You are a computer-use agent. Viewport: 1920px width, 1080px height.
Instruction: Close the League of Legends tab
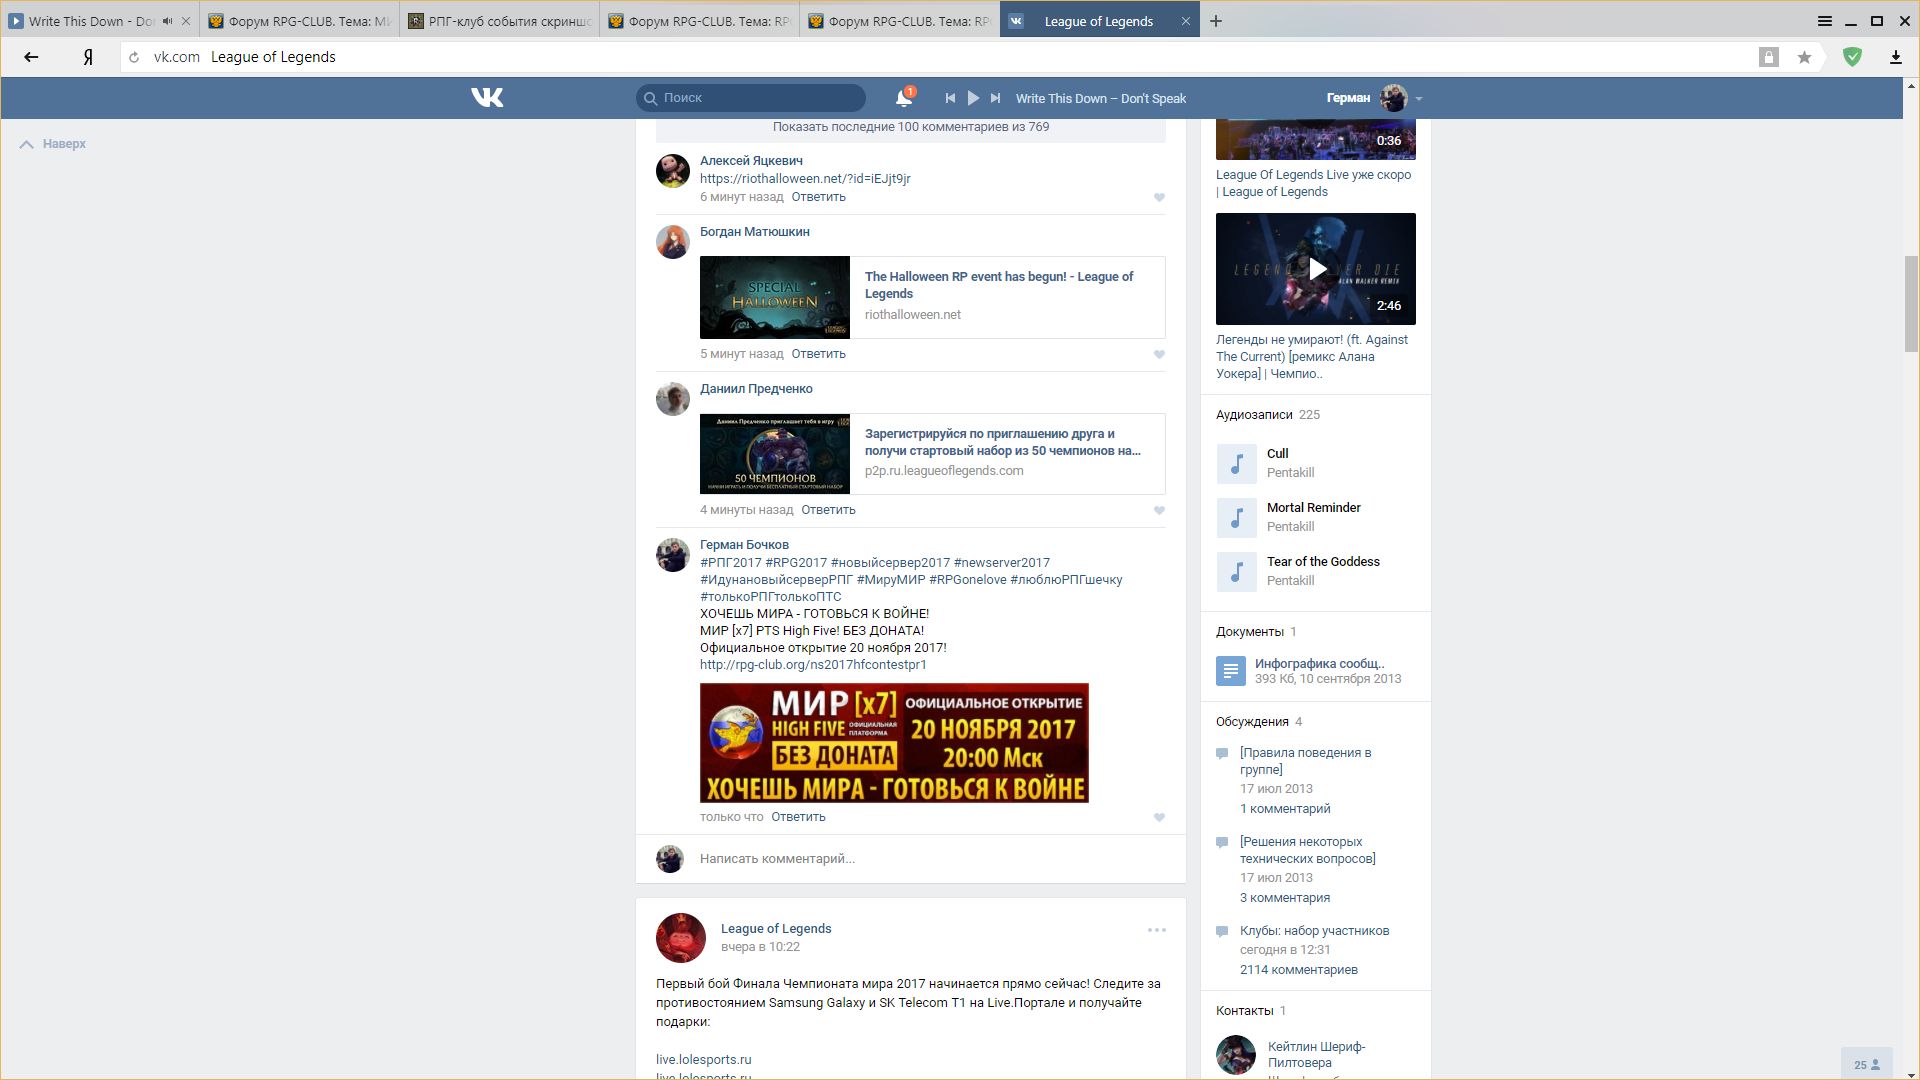tap(1186, 21)
